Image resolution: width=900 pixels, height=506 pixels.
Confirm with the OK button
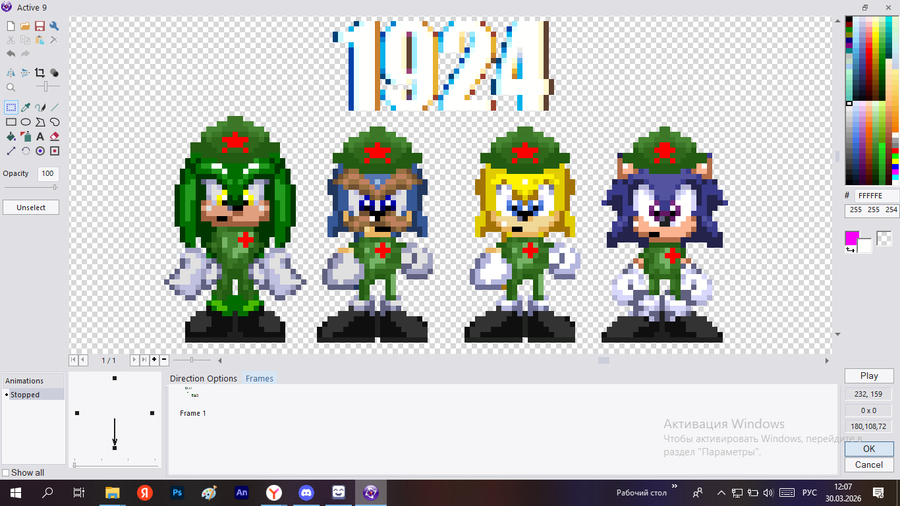coord(868,449)
